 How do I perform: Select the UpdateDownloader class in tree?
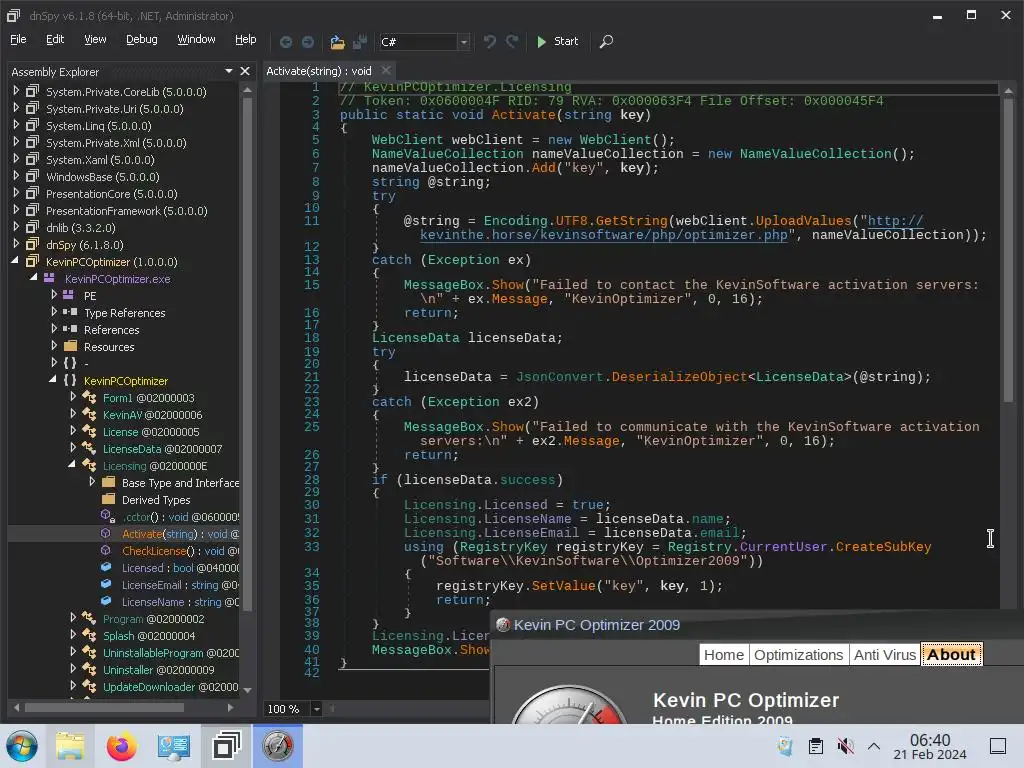170,686
